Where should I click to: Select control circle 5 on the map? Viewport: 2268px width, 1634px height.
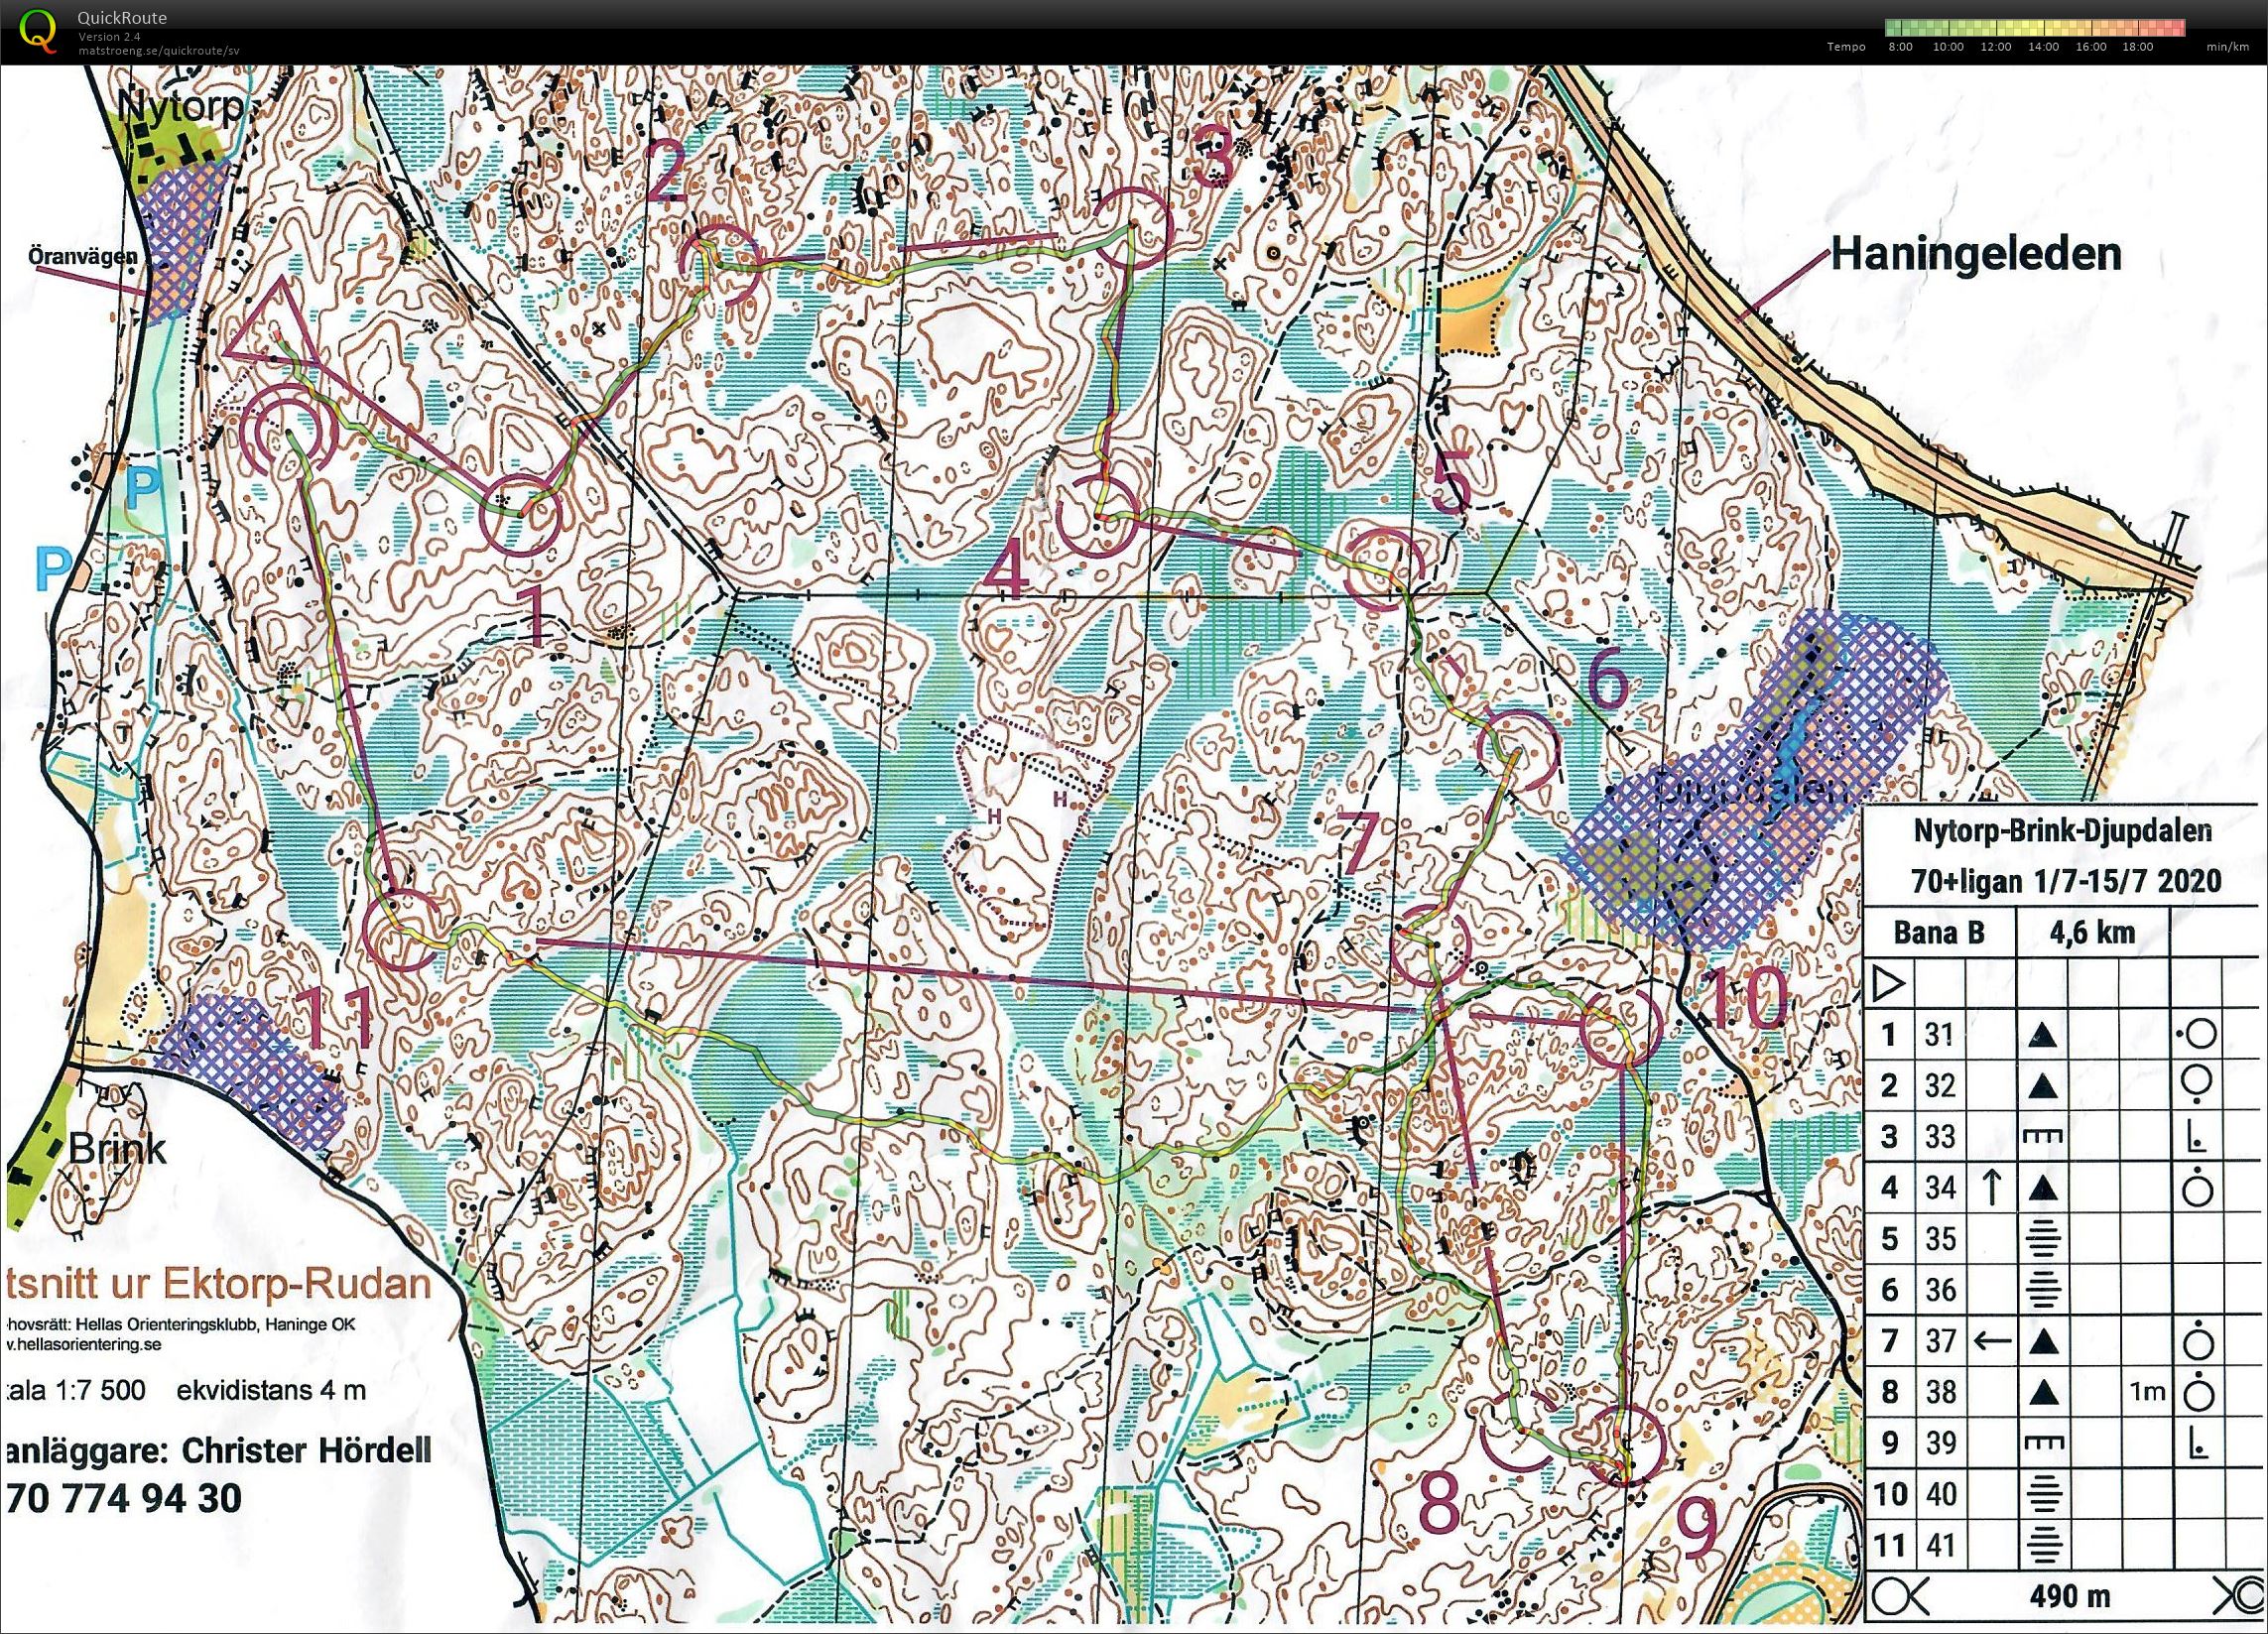click(1386, 570)
